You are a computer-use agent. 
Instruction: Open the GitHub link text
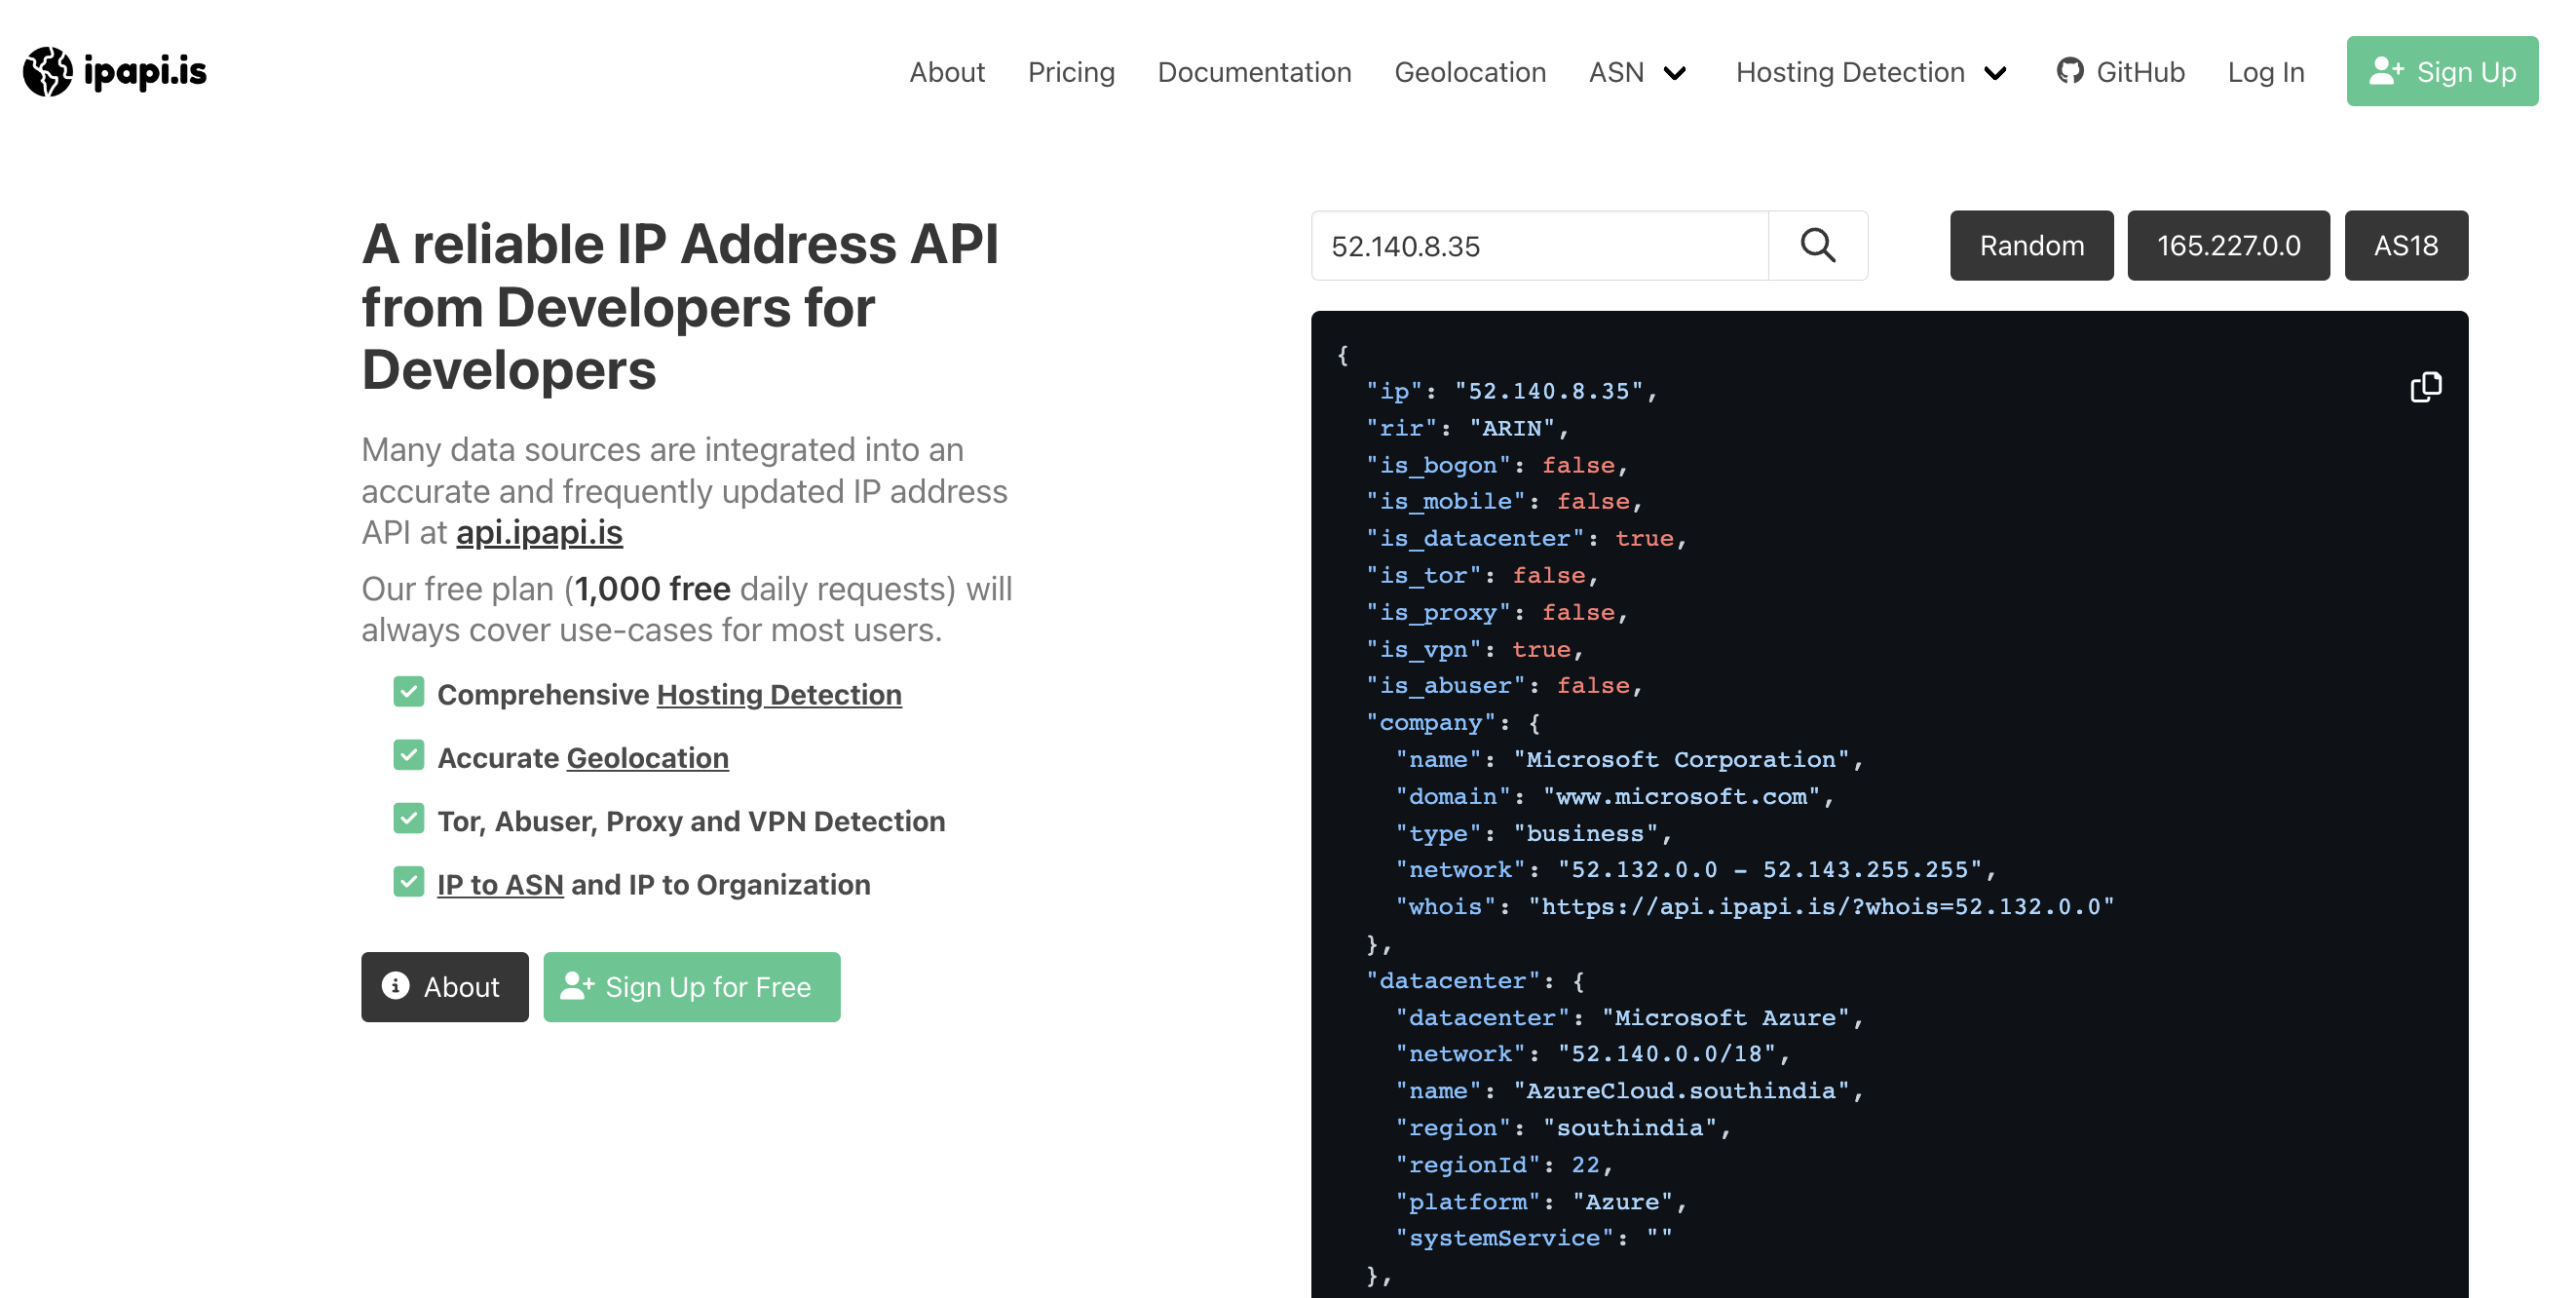[2140, 72]
